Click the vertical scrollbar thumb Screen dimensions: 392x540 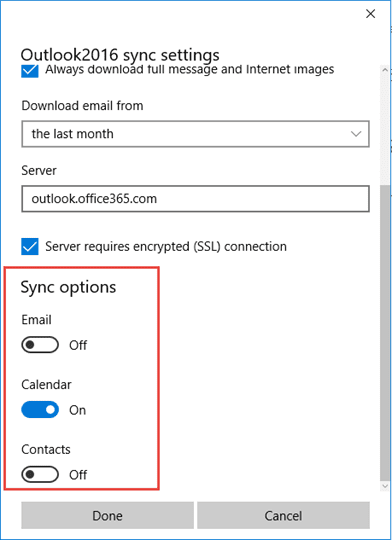click(385, 332)
